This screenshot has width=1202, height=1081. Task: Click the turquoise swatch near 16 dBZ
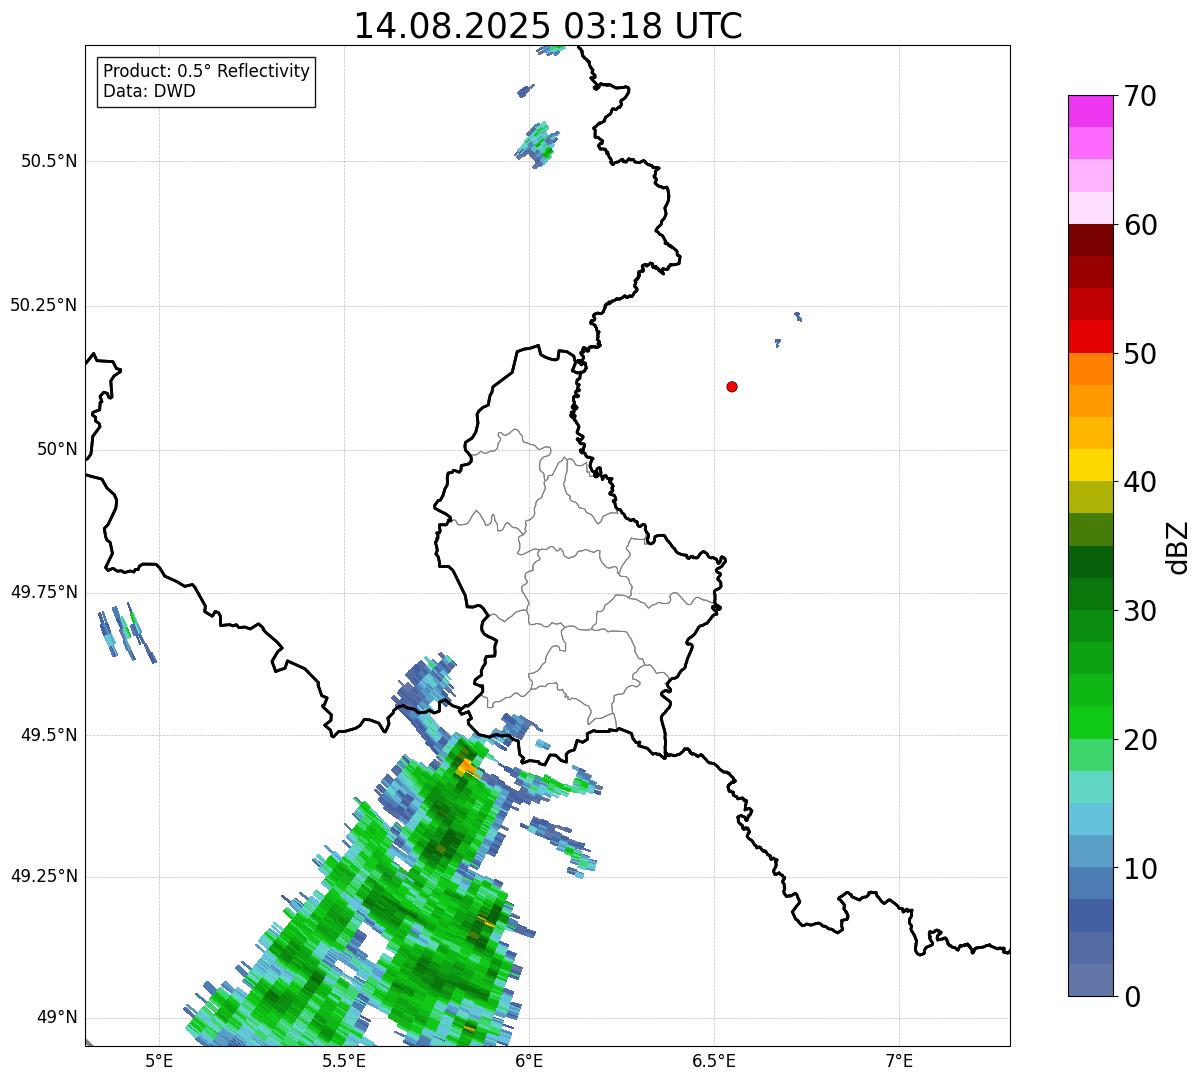coord(1090,787)
